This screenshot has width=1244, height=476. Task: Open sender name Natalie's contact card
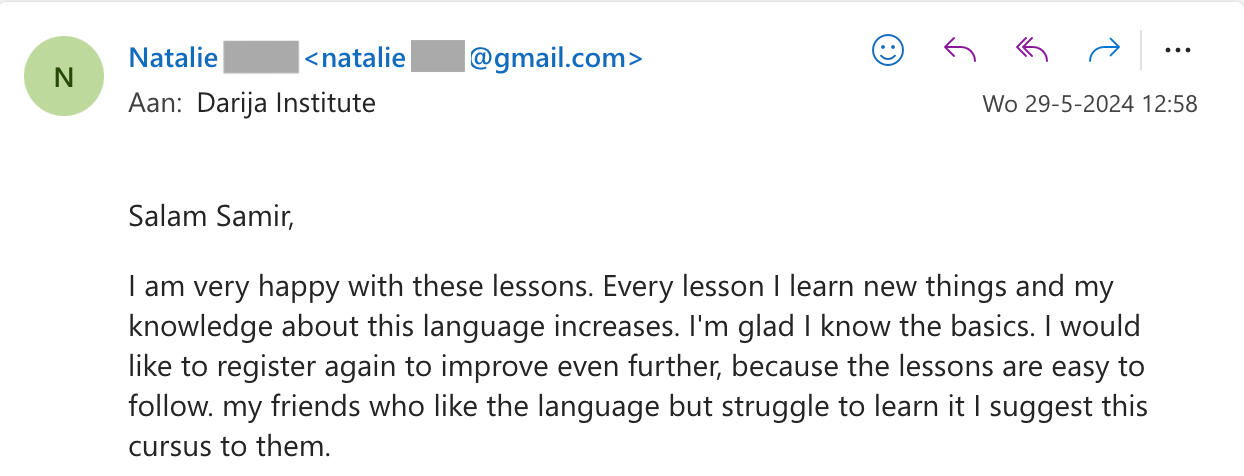click(x=173, y=58)
